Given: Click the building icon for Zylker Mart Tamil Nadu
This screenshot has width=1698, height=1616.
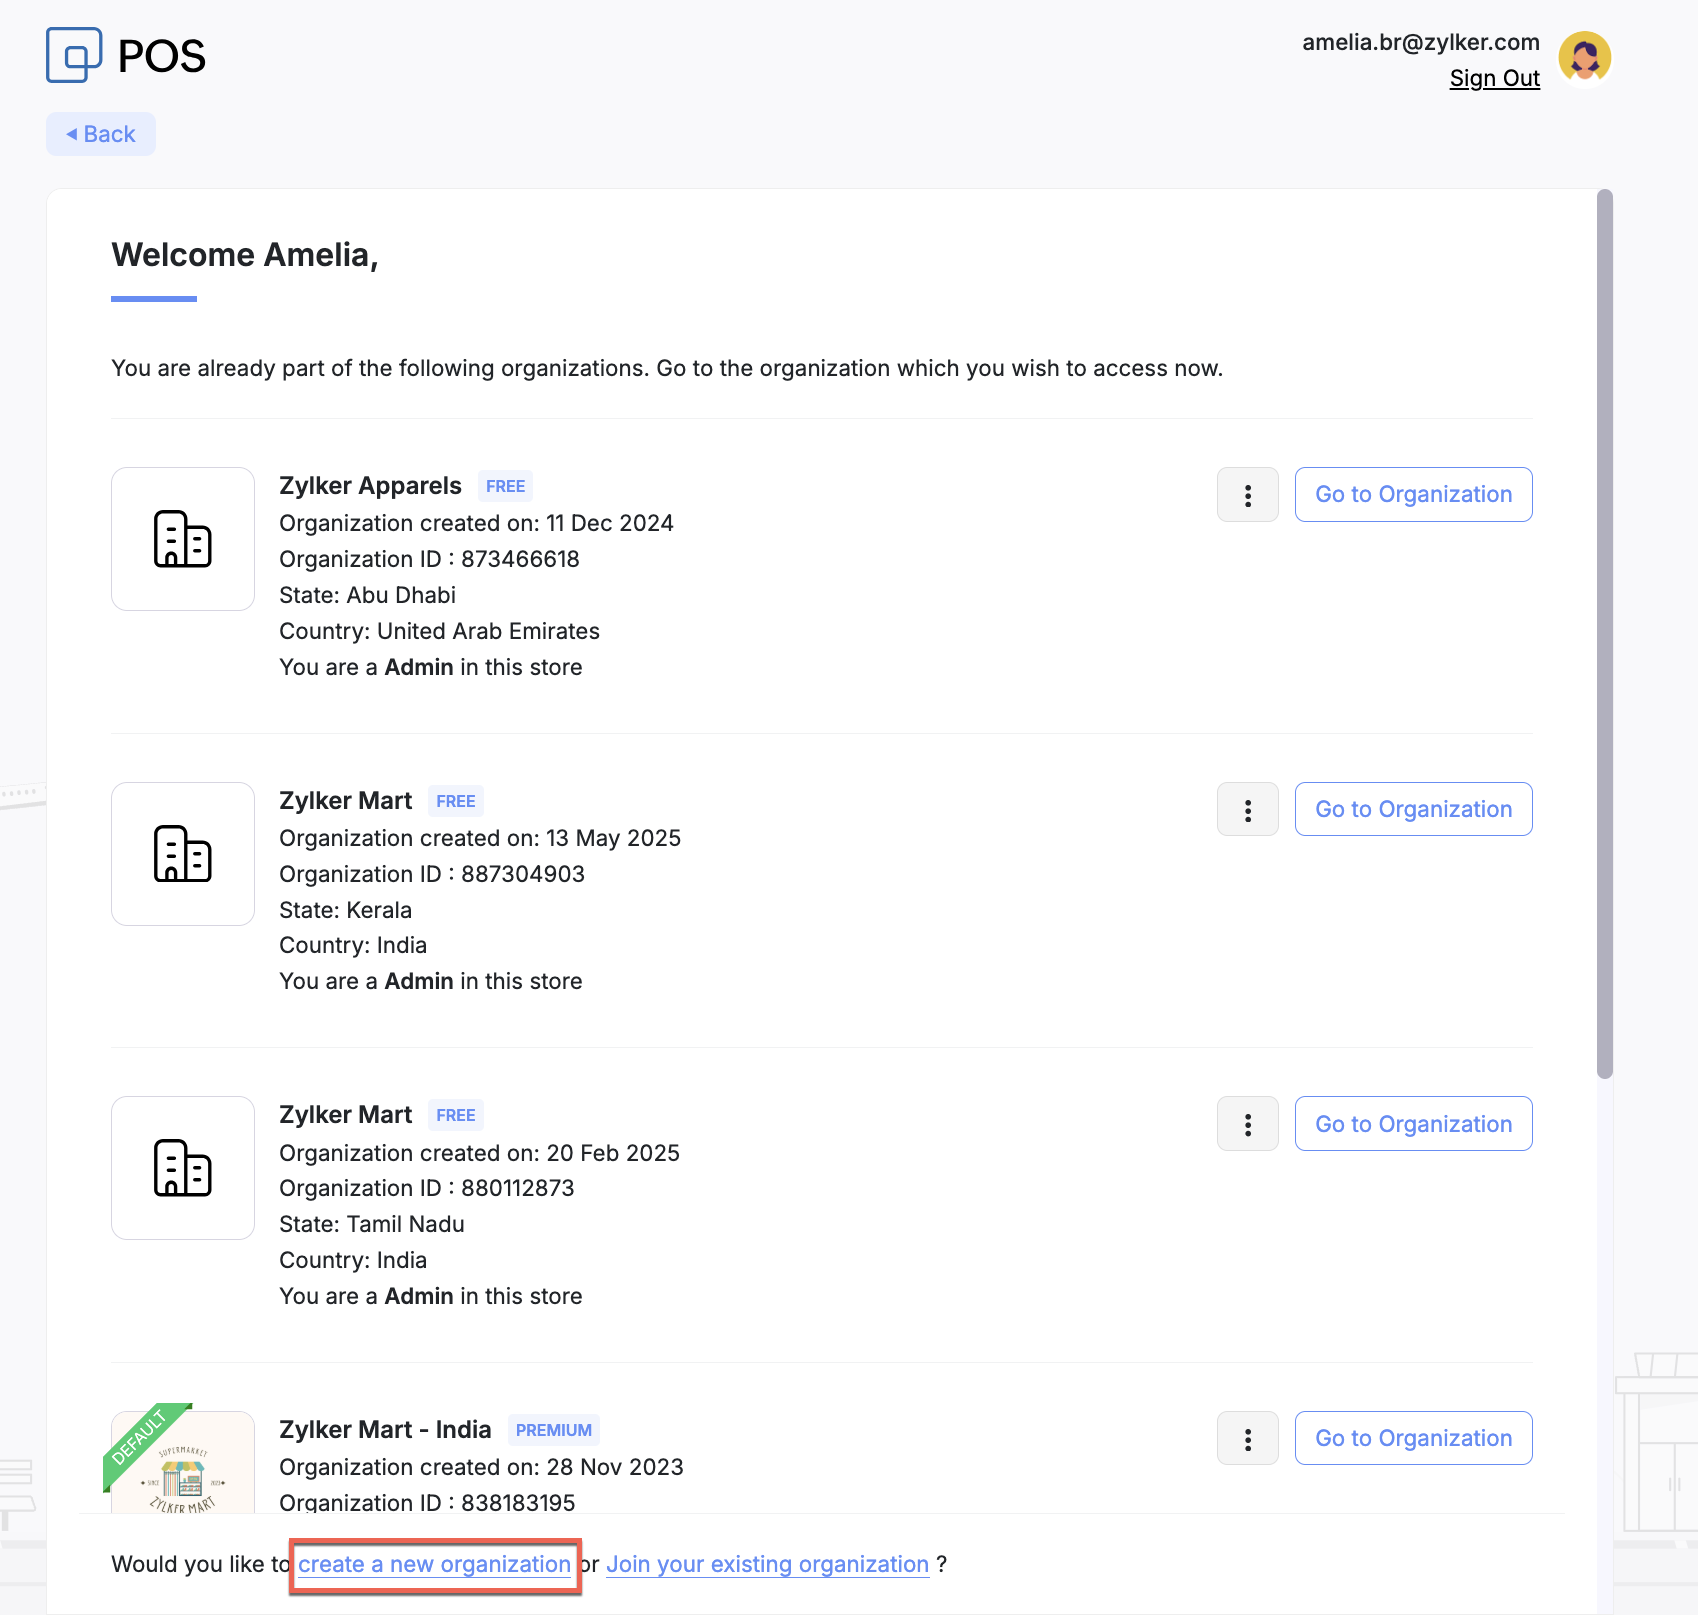Looking at the screenshot, I should tap(183, 1168).
